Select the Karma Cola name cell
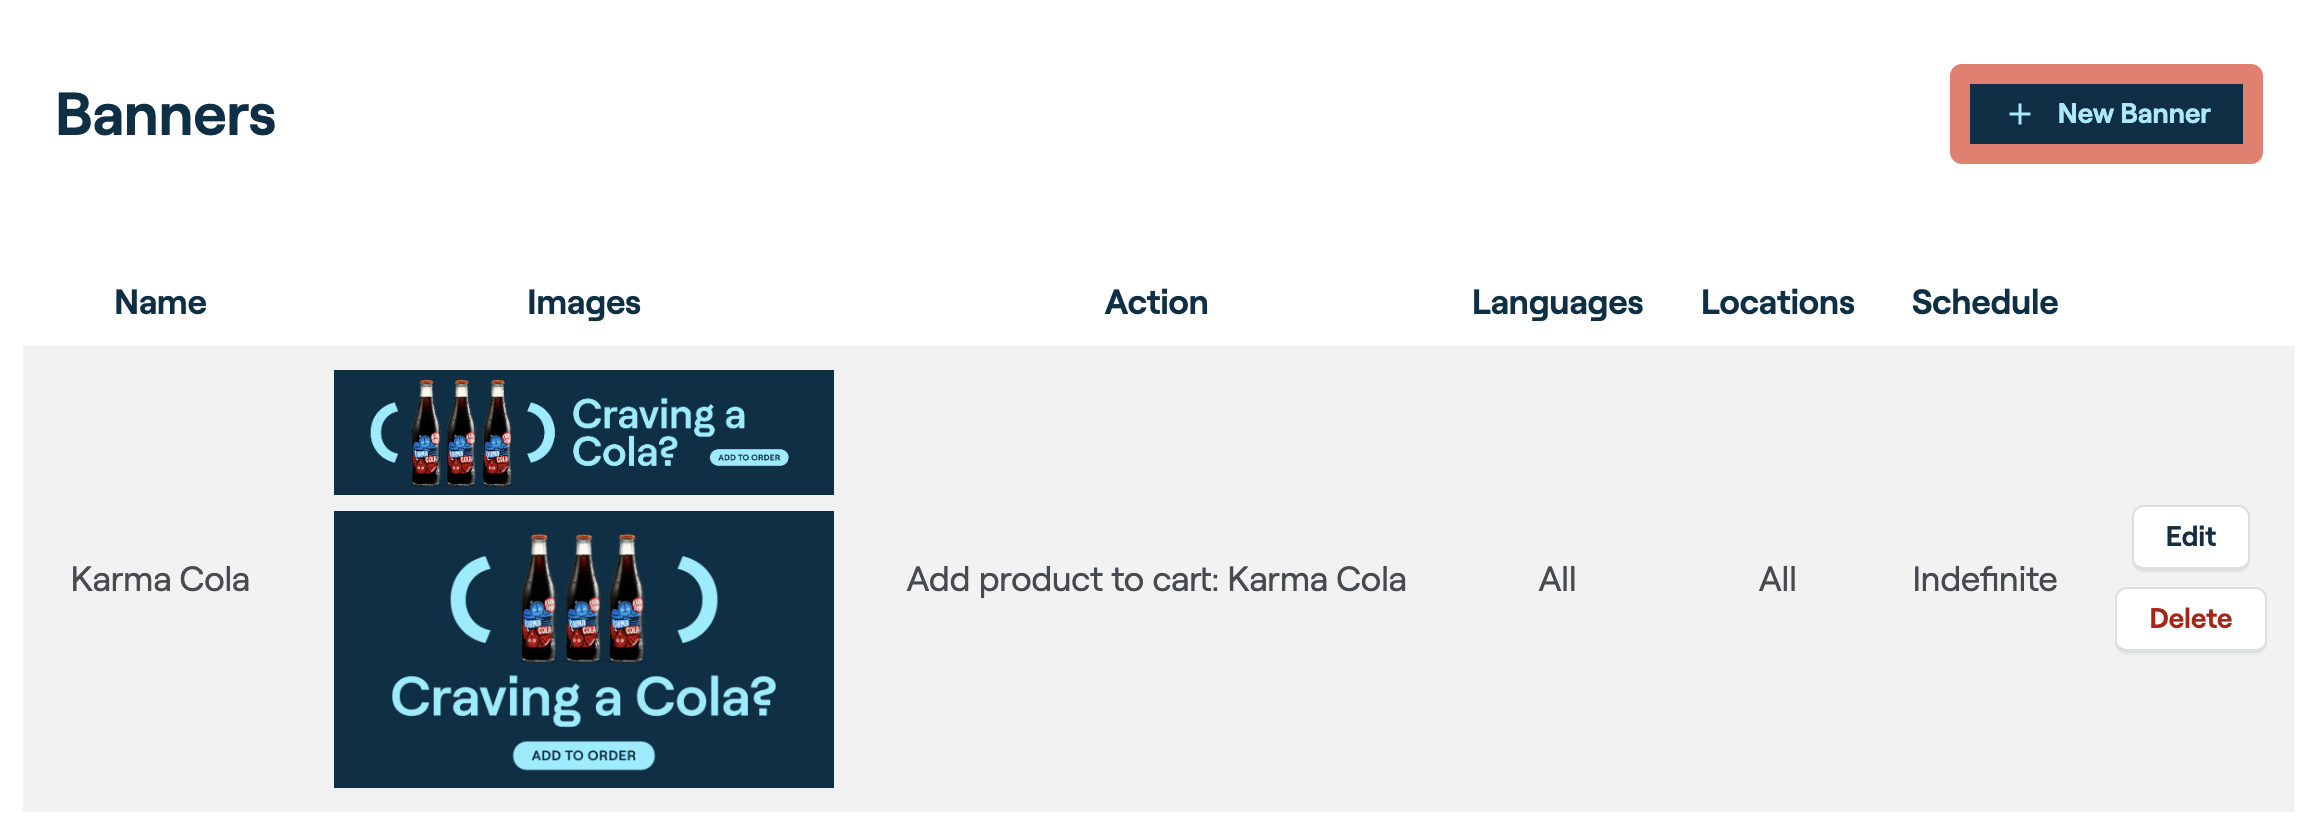 tap(160, 579)
